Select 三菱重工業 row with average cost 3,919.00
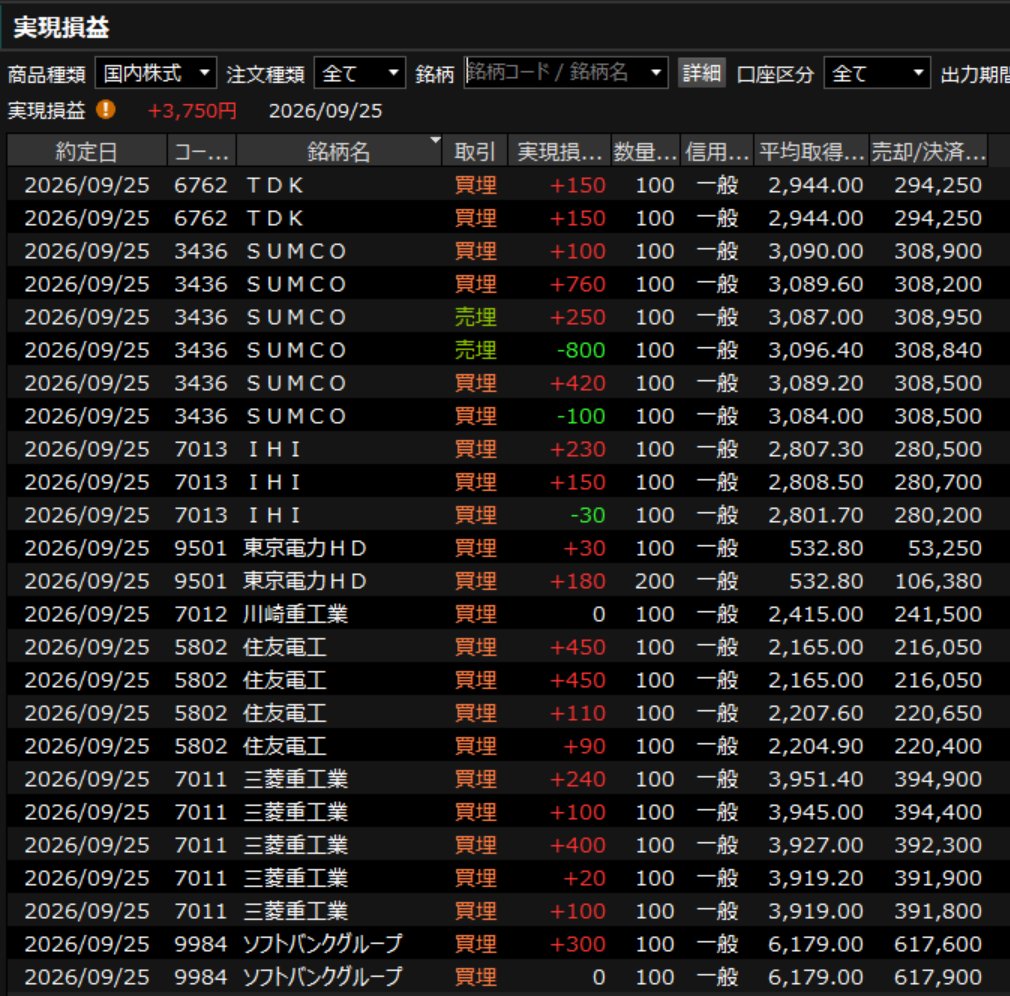1010x996 pixels. click(x=497, y=910)
